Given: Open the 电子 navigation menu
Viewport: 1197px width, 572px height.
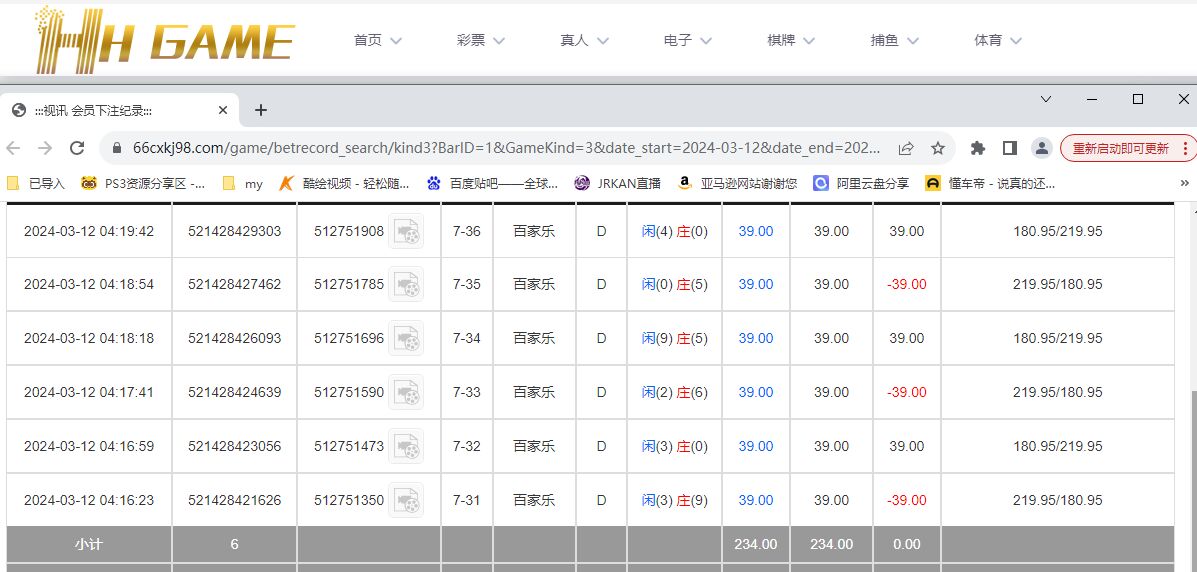Looking at the screenshot, I should pos(688,41).
